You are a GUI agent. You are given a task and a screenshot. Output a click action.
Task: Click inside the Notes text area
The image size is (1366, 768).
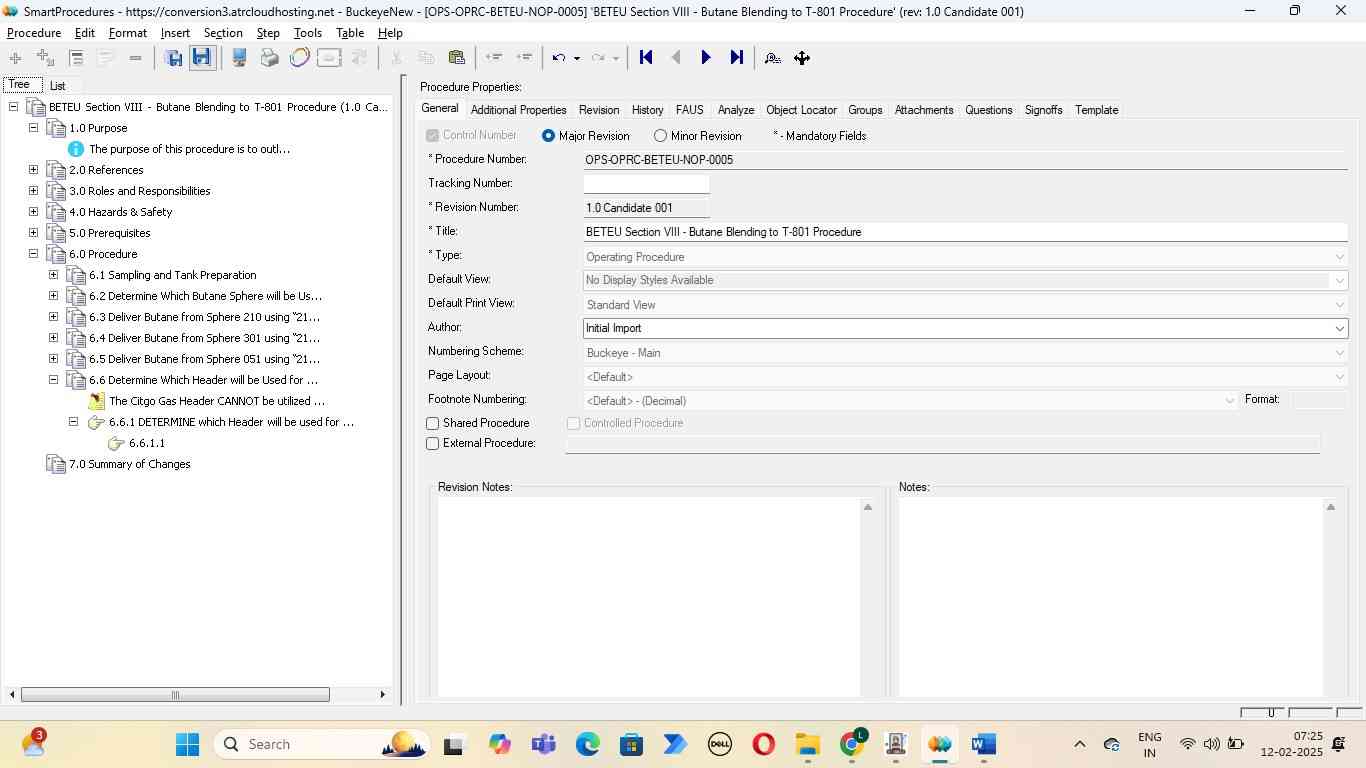pos(1110,597)
